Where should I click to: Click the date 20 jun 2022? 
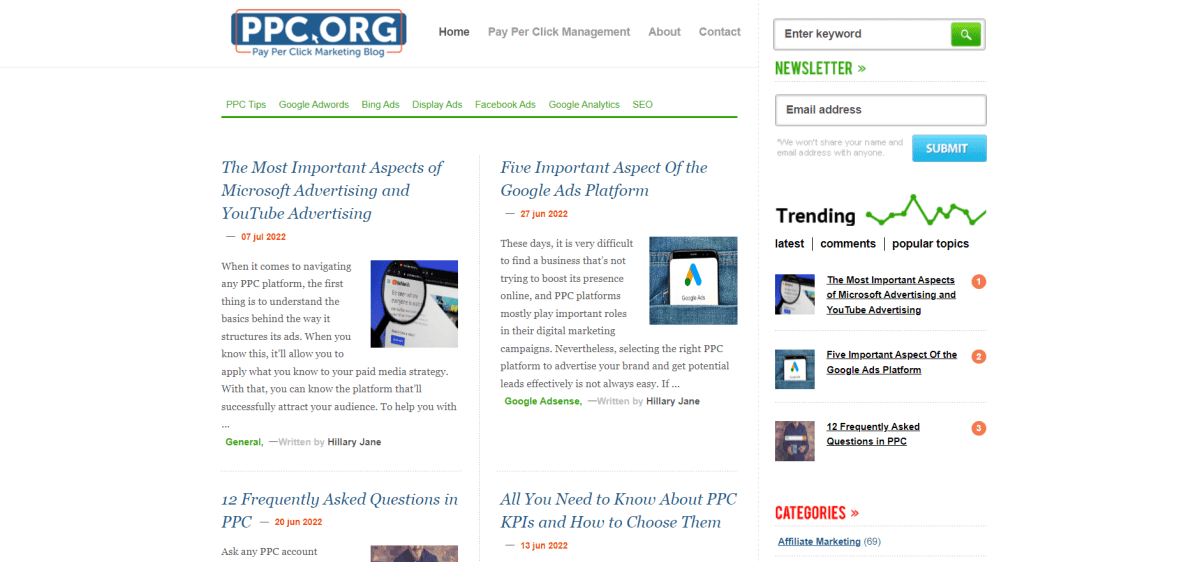(298, 522)
